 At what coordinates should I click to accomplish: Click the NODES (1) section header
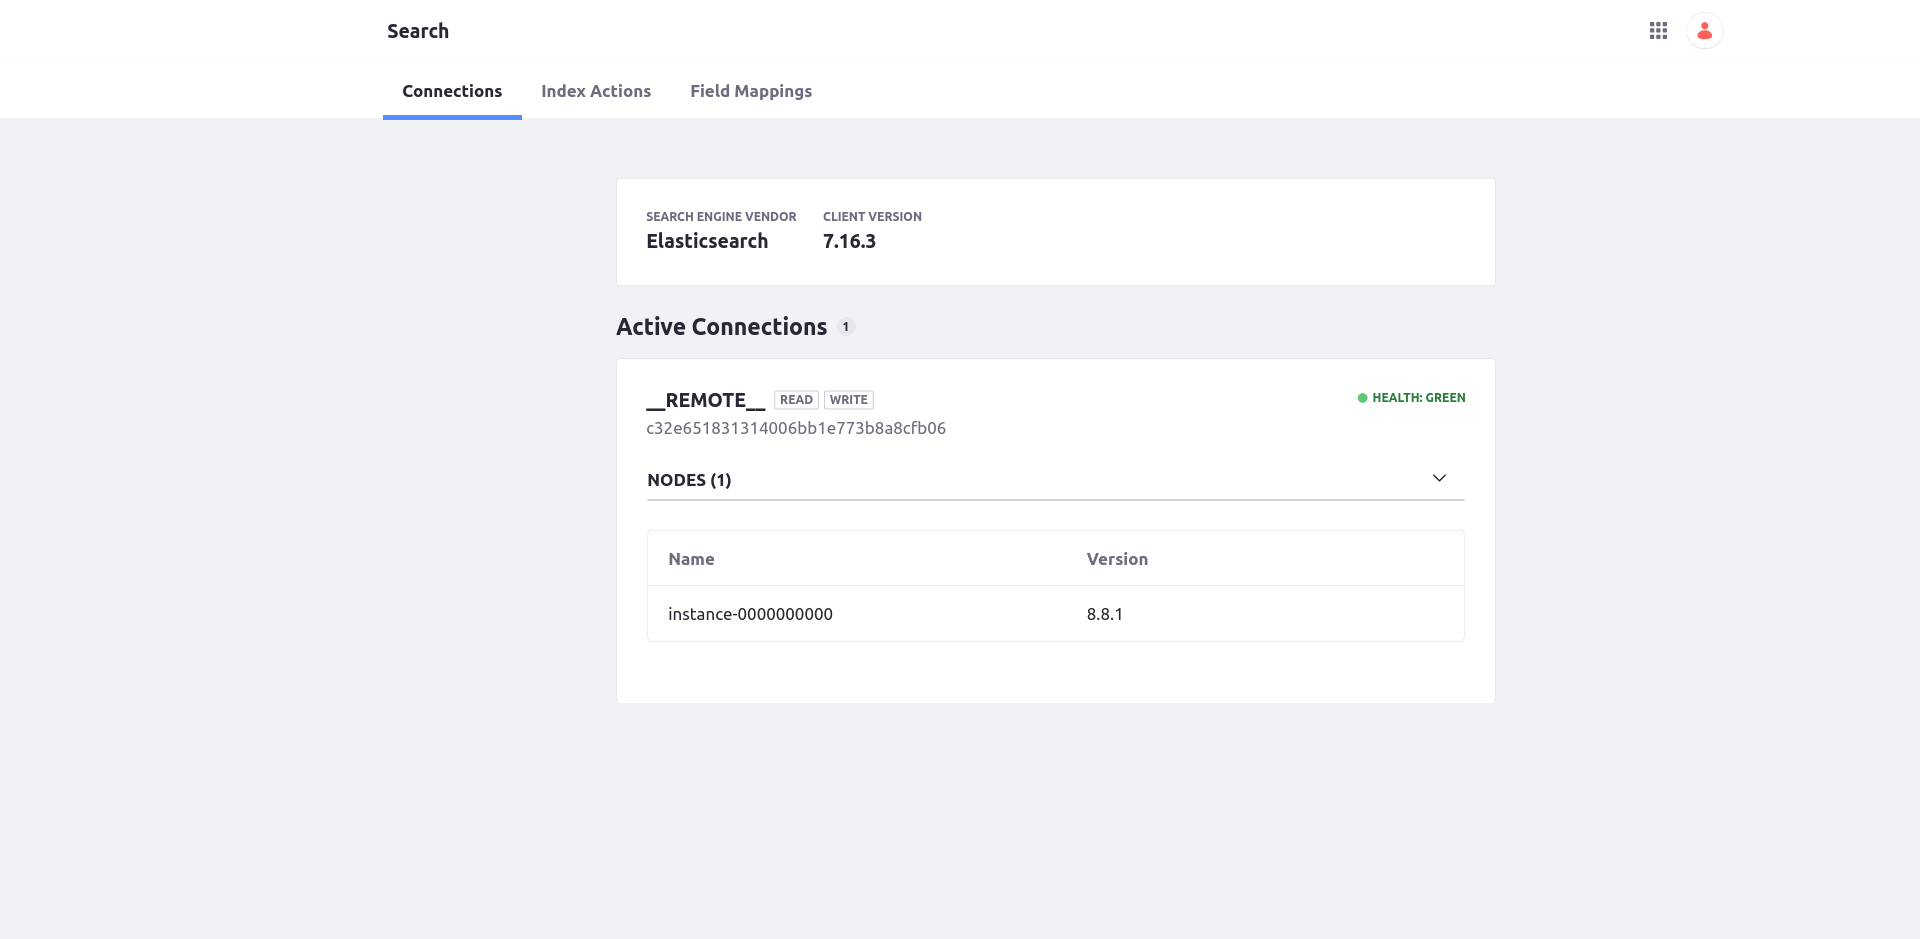pyautogui.click(x=1056, y=480)
